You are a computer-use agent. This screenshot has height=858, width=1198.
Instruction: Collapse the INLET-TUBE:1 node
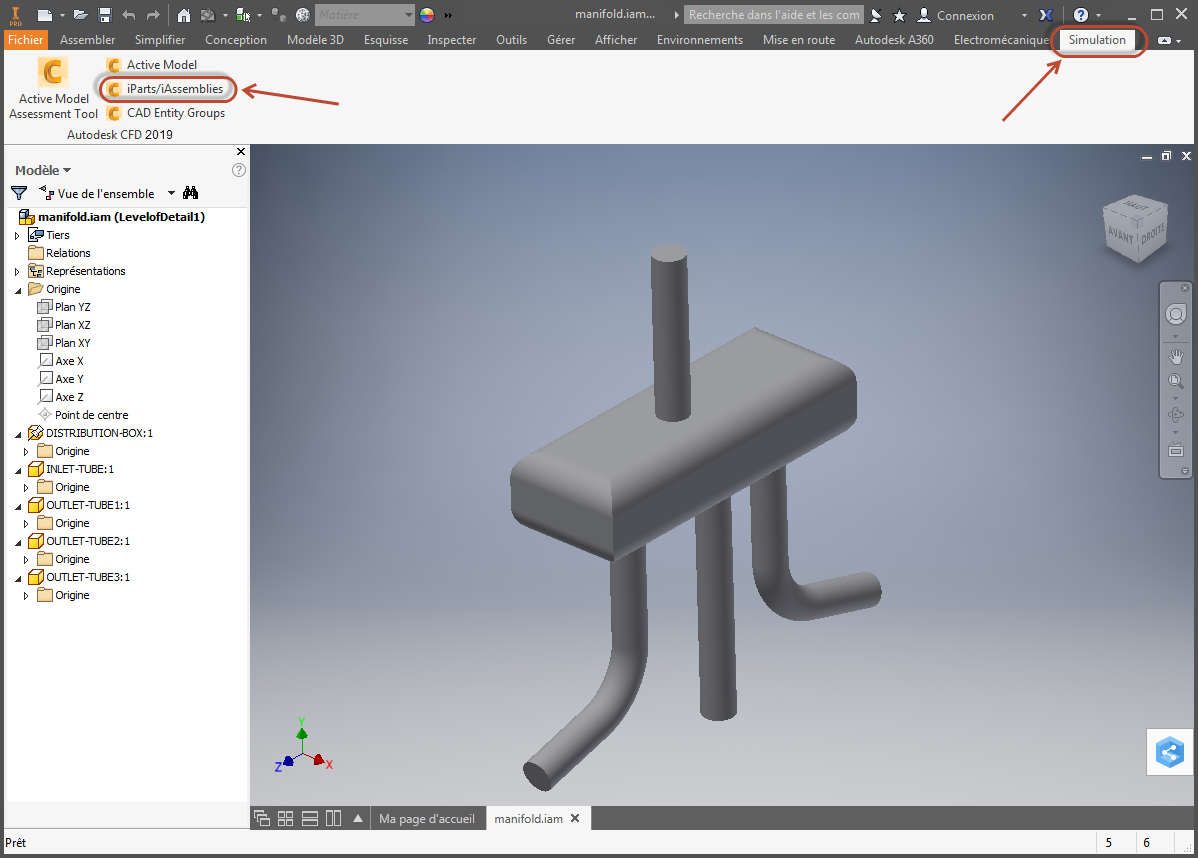coord(18,469)
